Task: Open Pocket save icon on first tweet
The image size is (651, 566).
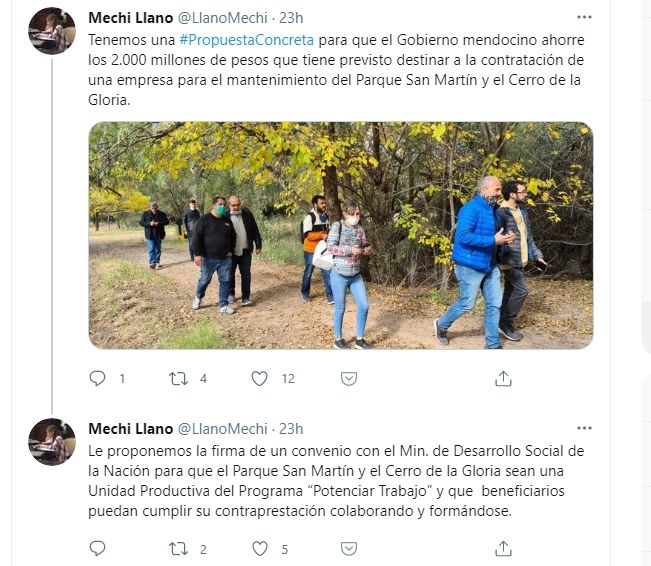Action: click(349, 378)
